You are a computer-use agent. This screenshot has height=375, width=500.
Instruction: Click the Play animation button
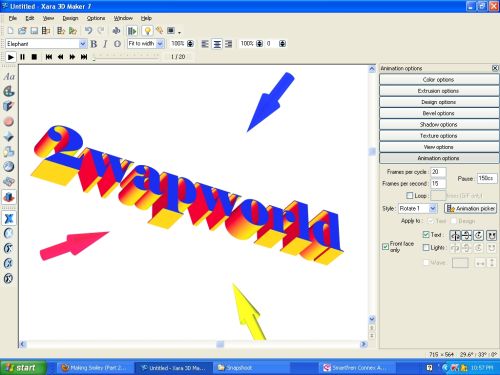pos(10,57)
